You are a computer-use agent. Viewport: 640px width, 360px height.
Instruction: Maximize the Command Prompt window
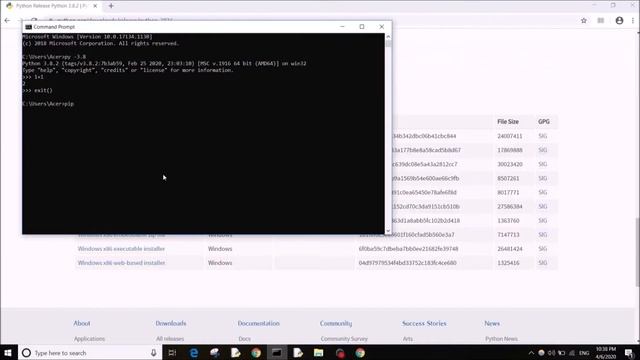[x=362, y=27]
